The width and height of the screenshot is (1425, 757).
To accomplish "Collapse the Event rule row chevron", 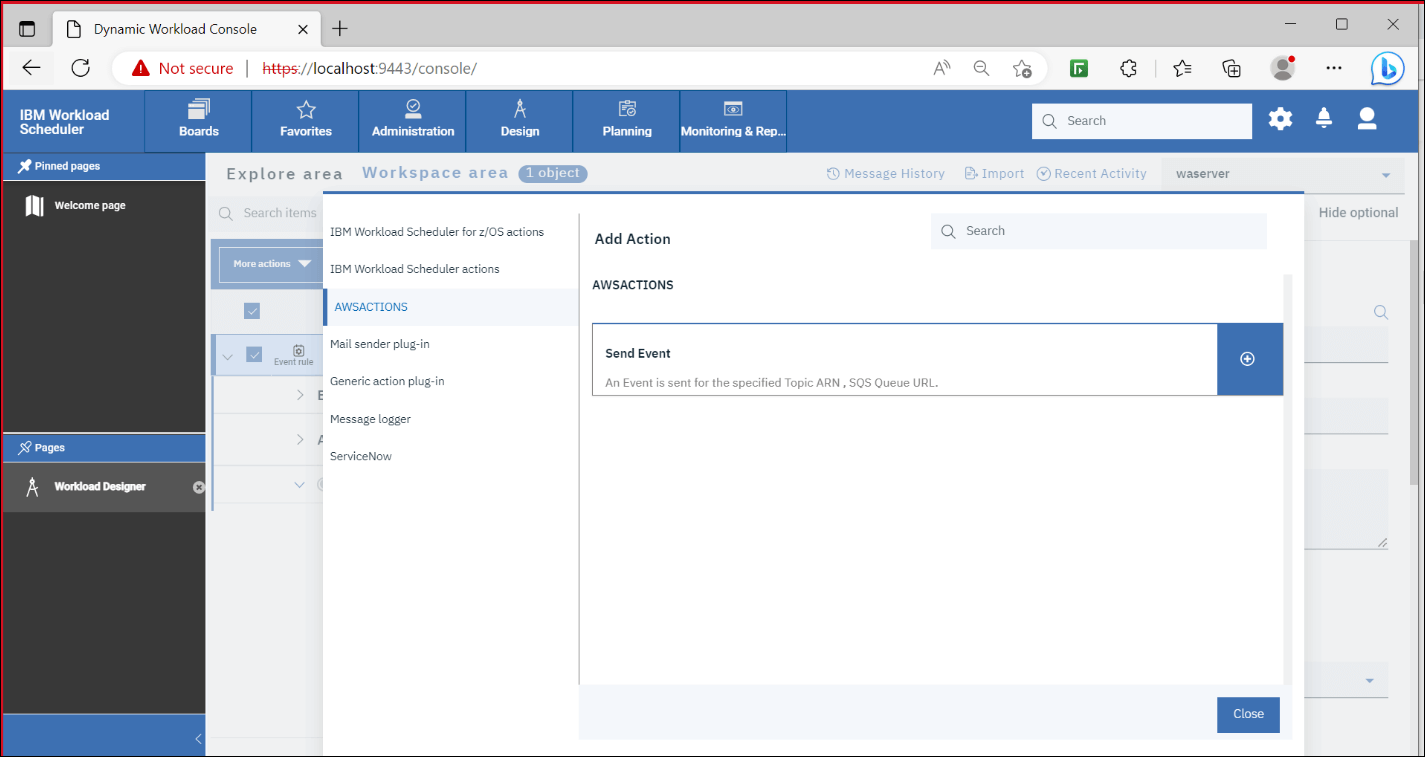I will pos(227,356).
